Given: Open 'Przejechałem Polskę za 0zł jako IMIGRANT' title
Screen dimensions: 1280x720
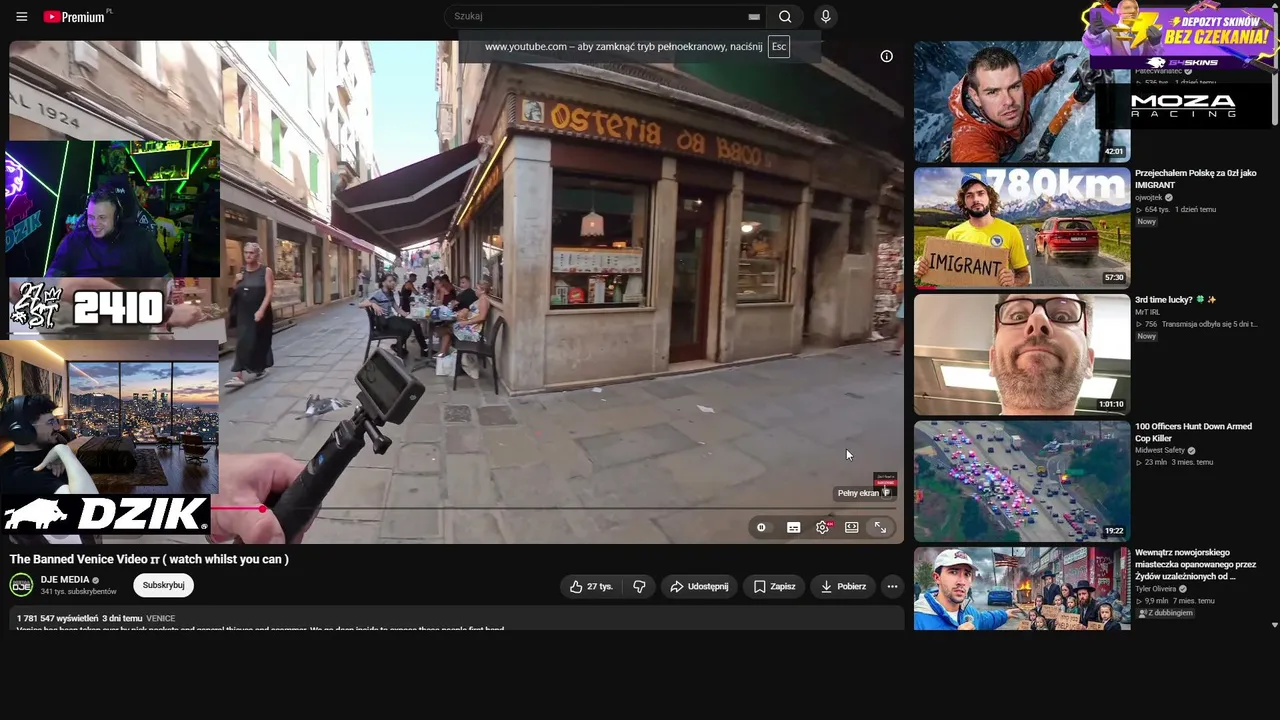Looking at the screenshot, I should [x=1196, y=179].
